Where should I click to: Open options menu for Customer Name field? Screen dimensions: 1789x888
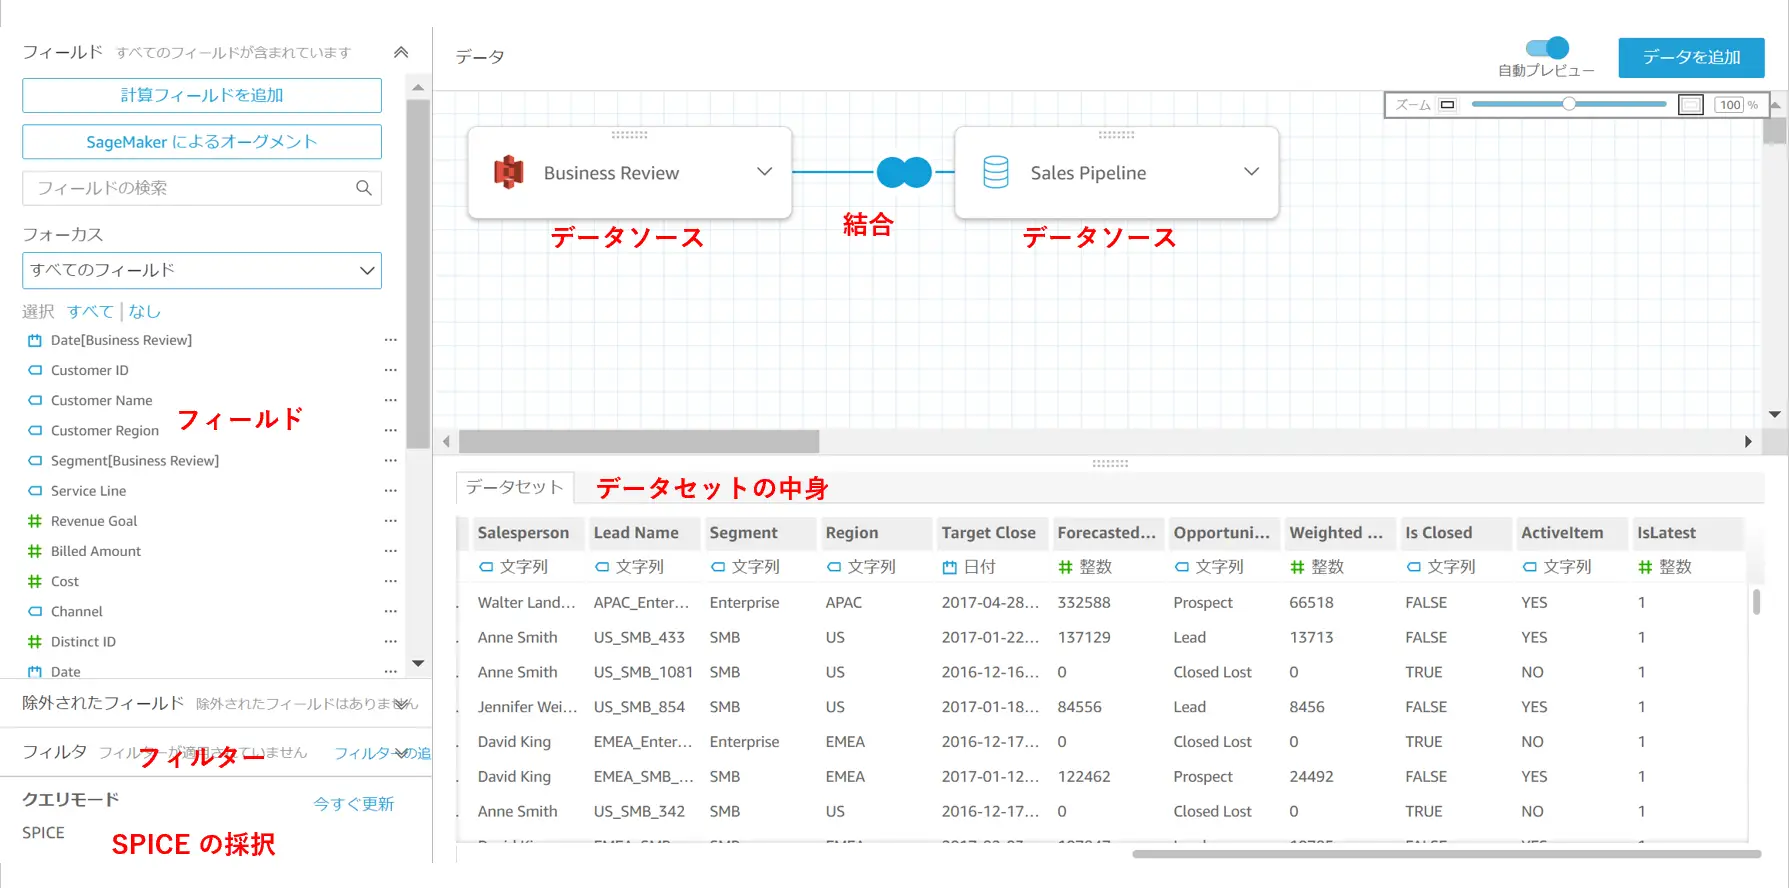390,400
